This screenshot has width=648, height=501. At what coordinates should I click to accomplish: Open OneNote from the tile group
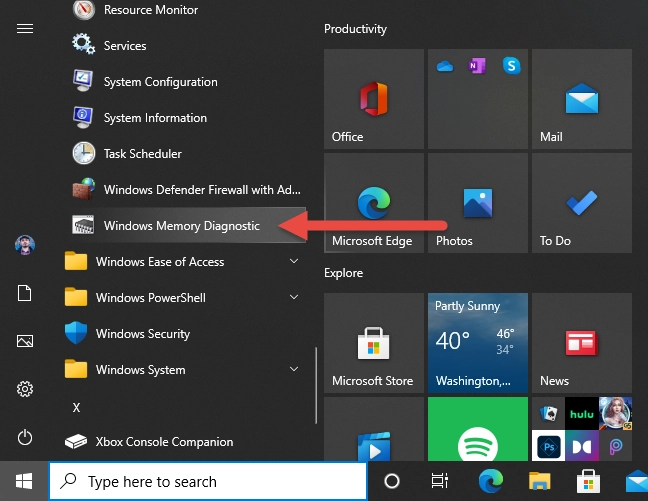pos(477,66)
